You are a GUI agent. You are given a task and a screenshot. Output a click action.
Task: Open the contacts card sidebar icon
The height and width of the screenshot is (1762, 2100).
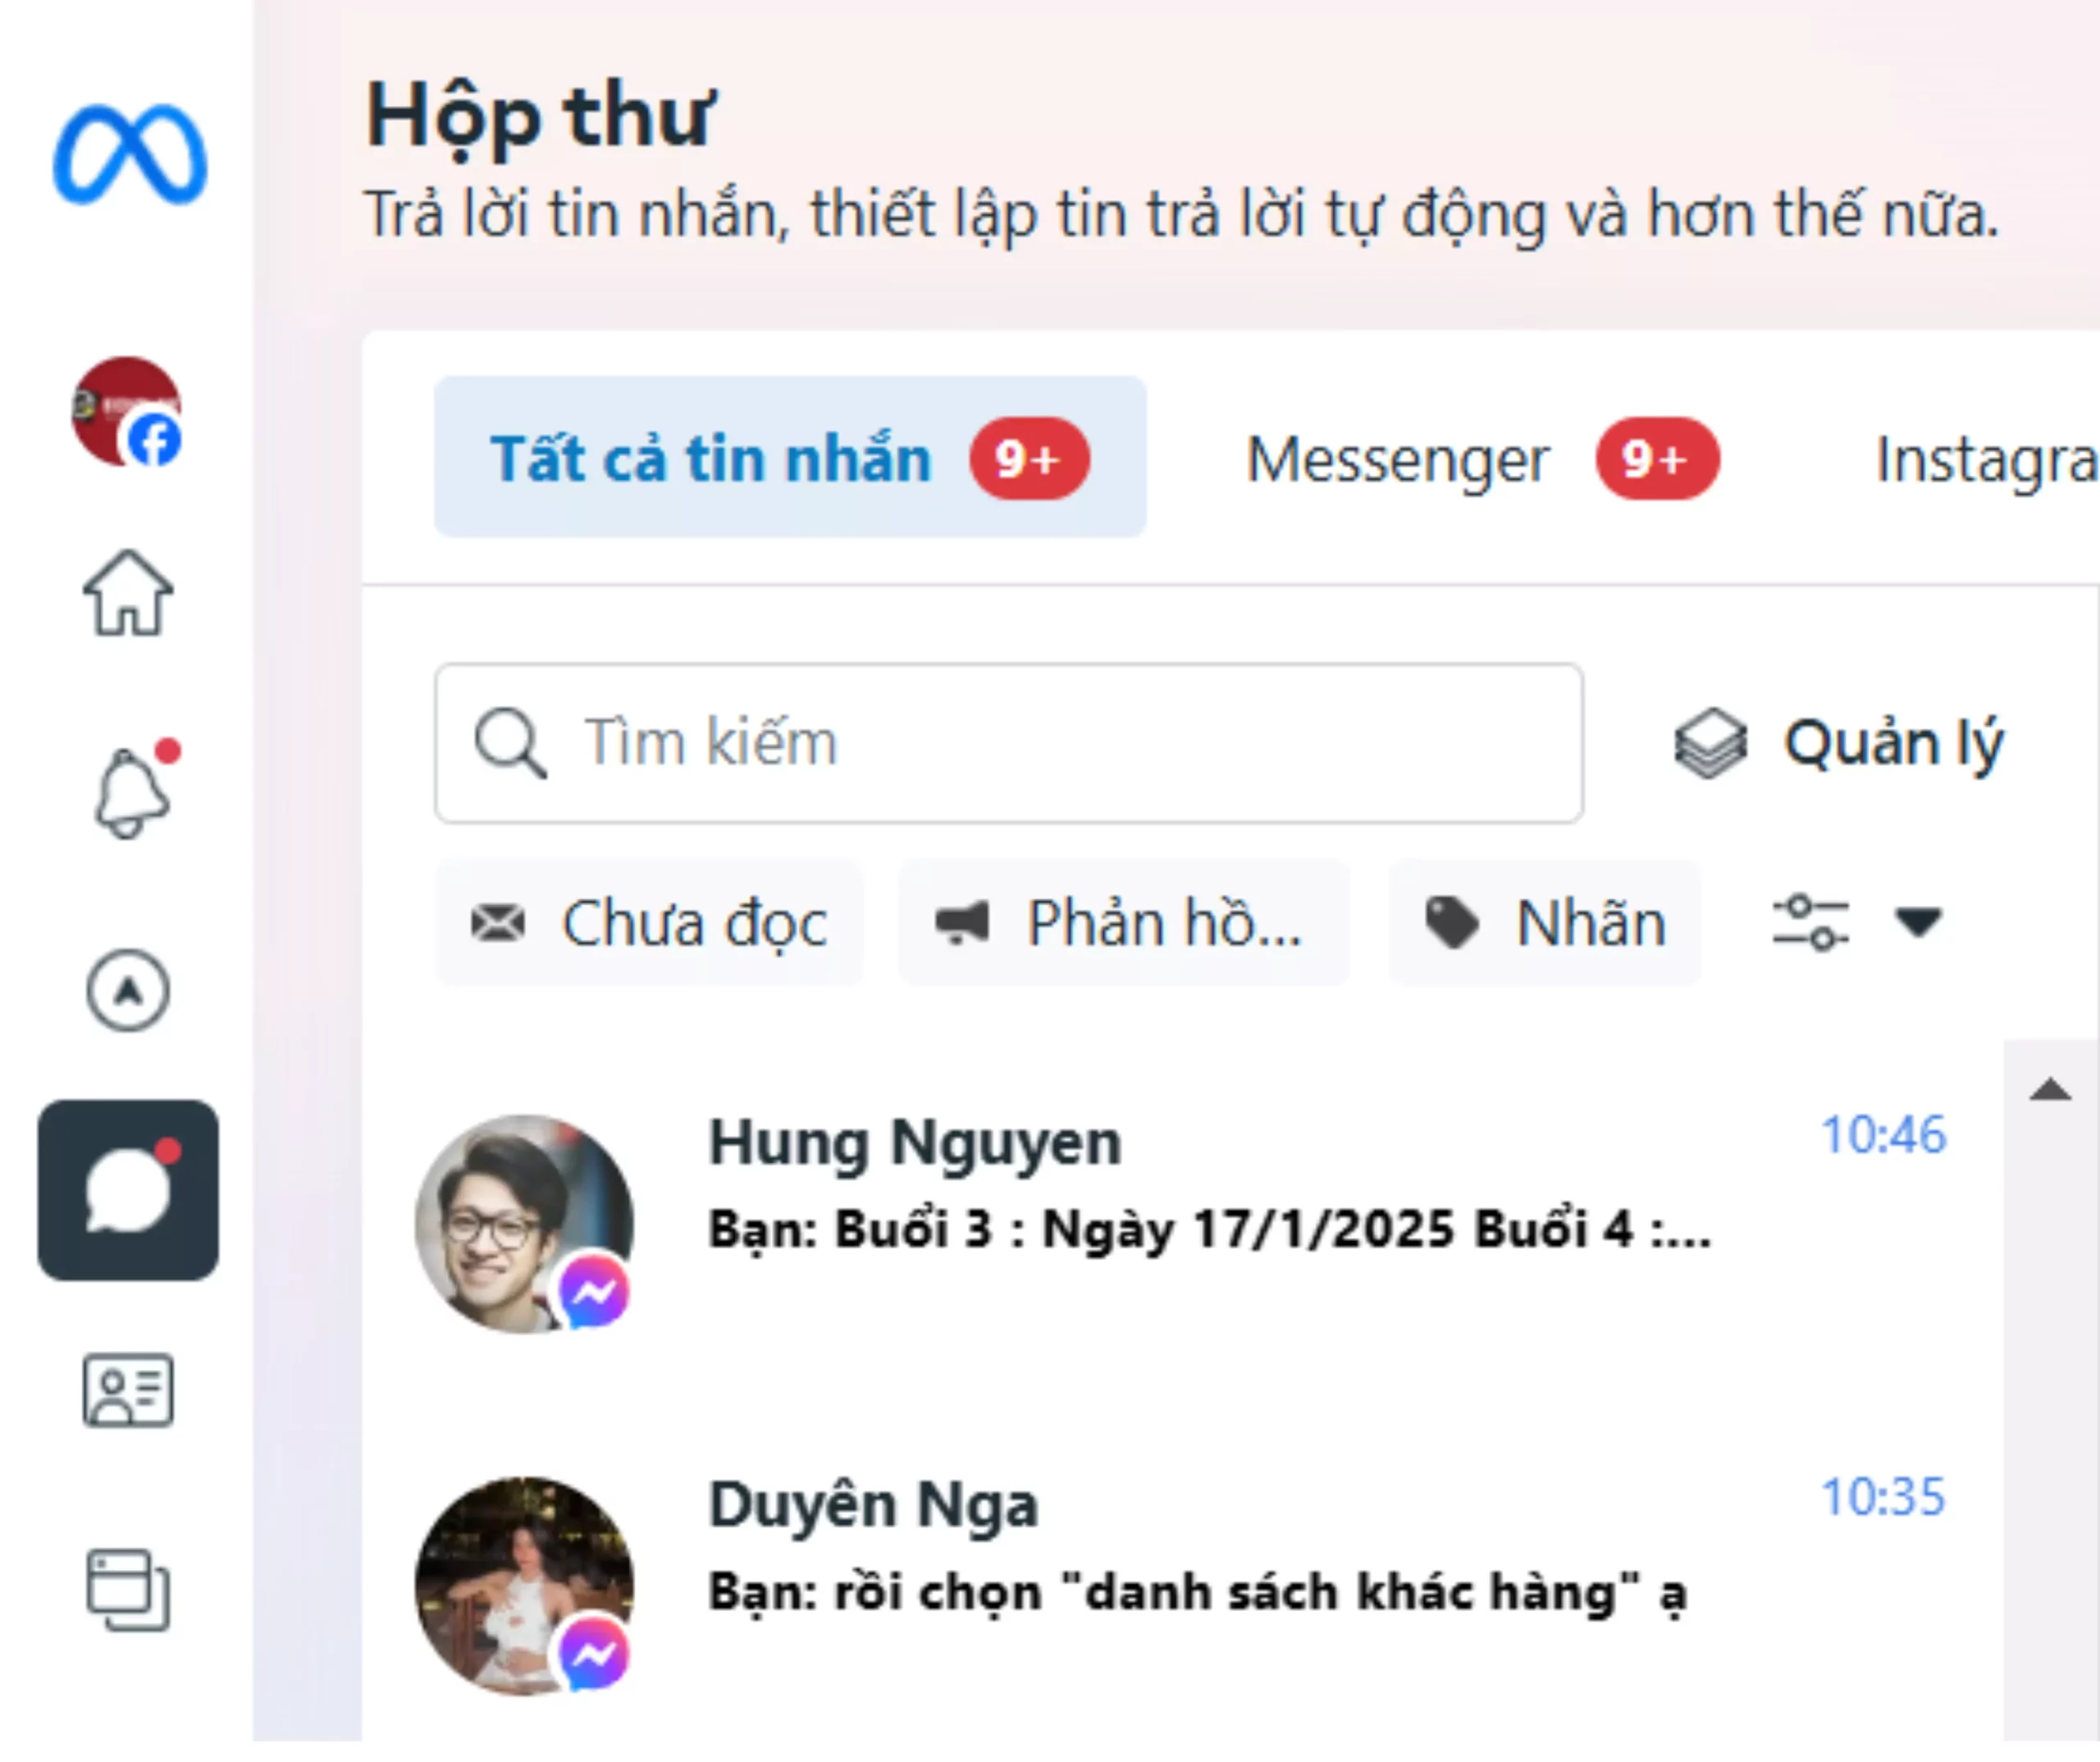tap(127, 1390)
